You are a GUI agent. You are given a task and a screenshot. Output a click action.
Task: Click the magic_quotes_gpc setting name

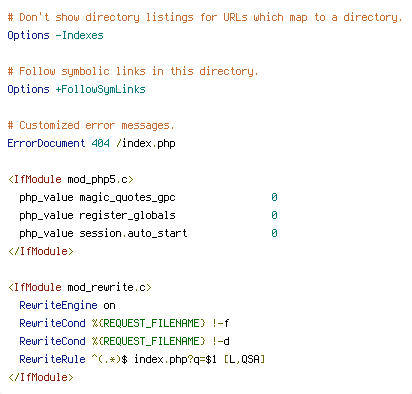pyautogui.click(x=127, y=197)
